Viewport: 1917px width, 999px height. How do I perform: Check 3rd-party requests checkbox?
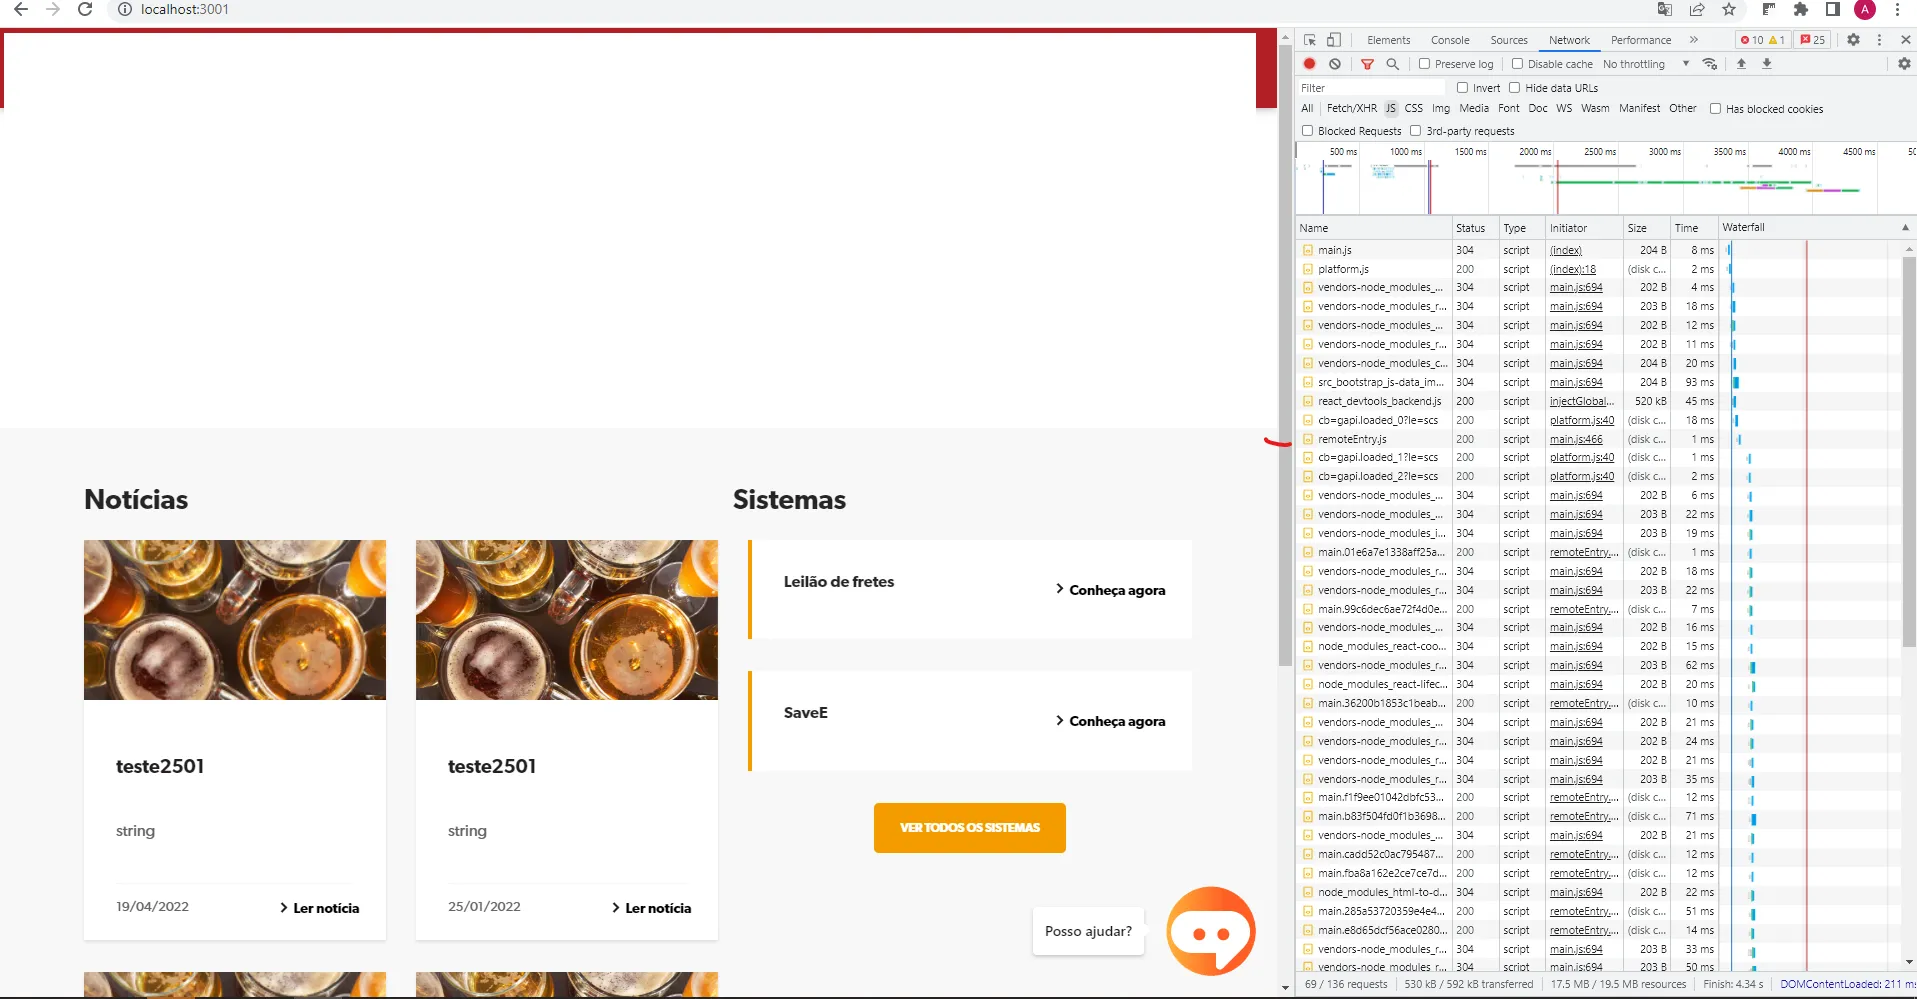click(x=1416, y=131)
